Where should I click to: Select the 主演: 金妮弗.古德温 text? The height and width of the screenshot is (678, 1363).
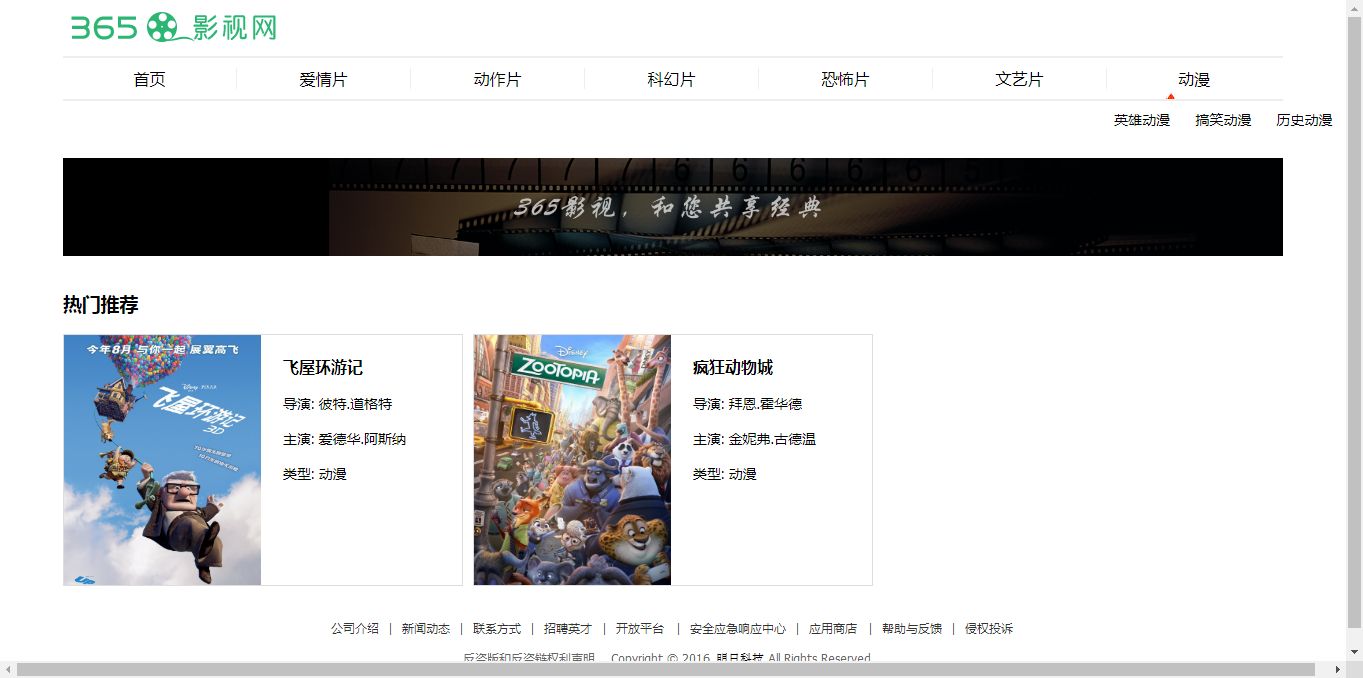[x=755, y=439]
